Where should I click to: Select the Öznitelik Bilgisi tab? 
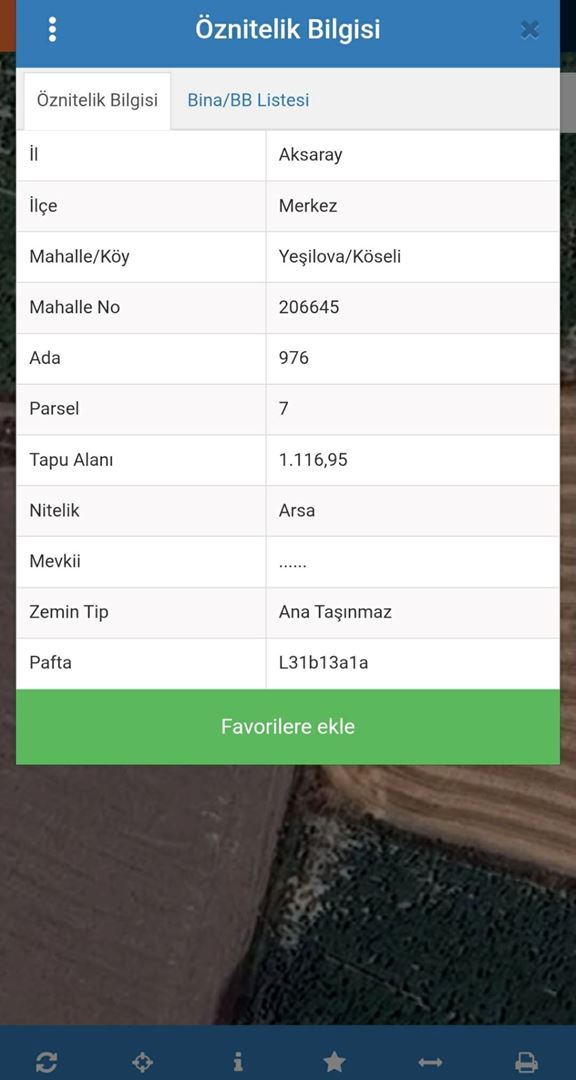[97, 101]
